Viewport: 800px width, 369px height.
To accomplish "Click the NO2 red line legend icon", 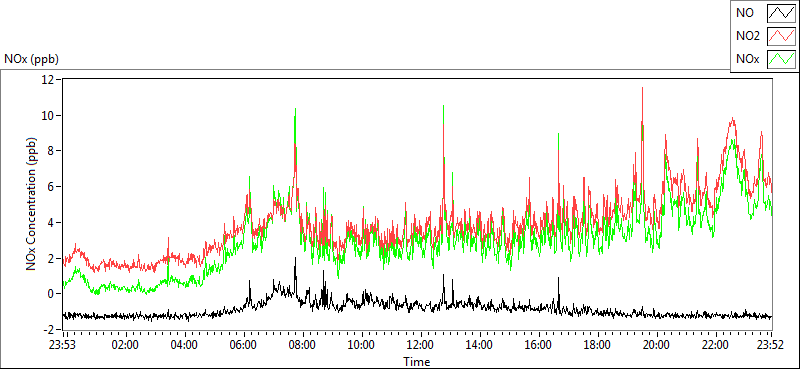I will pyautogui.click(x=782, y=36).
